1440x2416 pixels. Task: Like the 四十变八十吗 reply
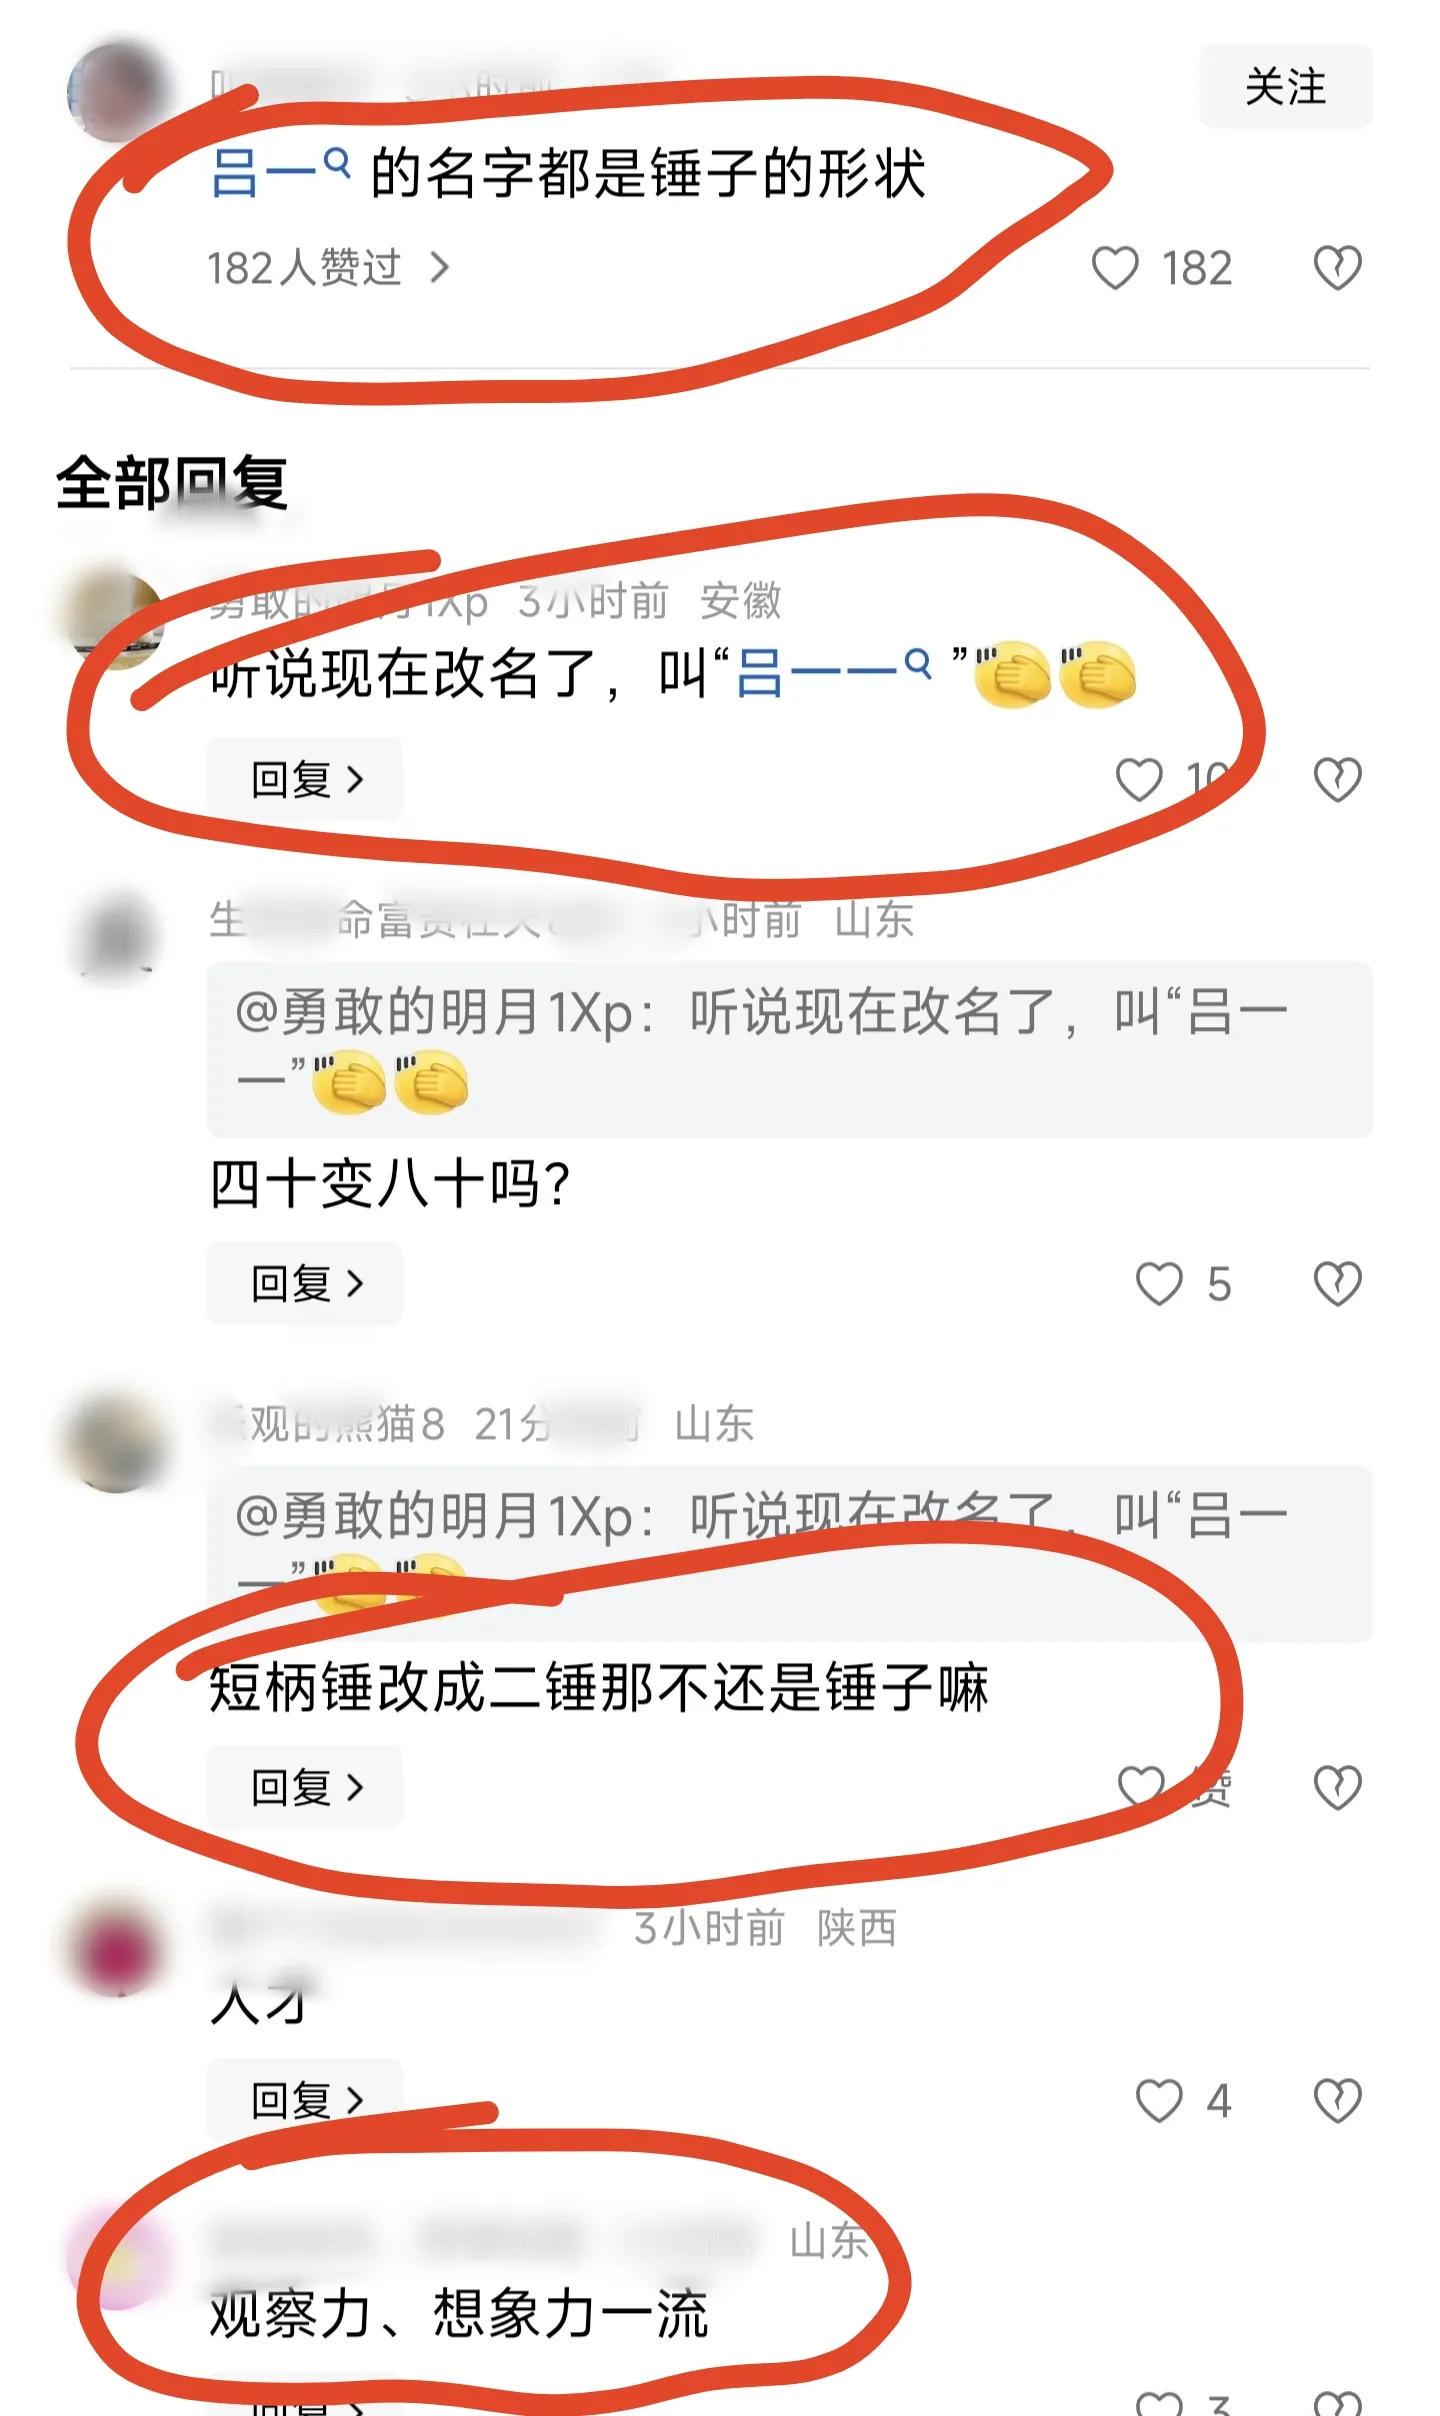click(x=1159, y=1283)
